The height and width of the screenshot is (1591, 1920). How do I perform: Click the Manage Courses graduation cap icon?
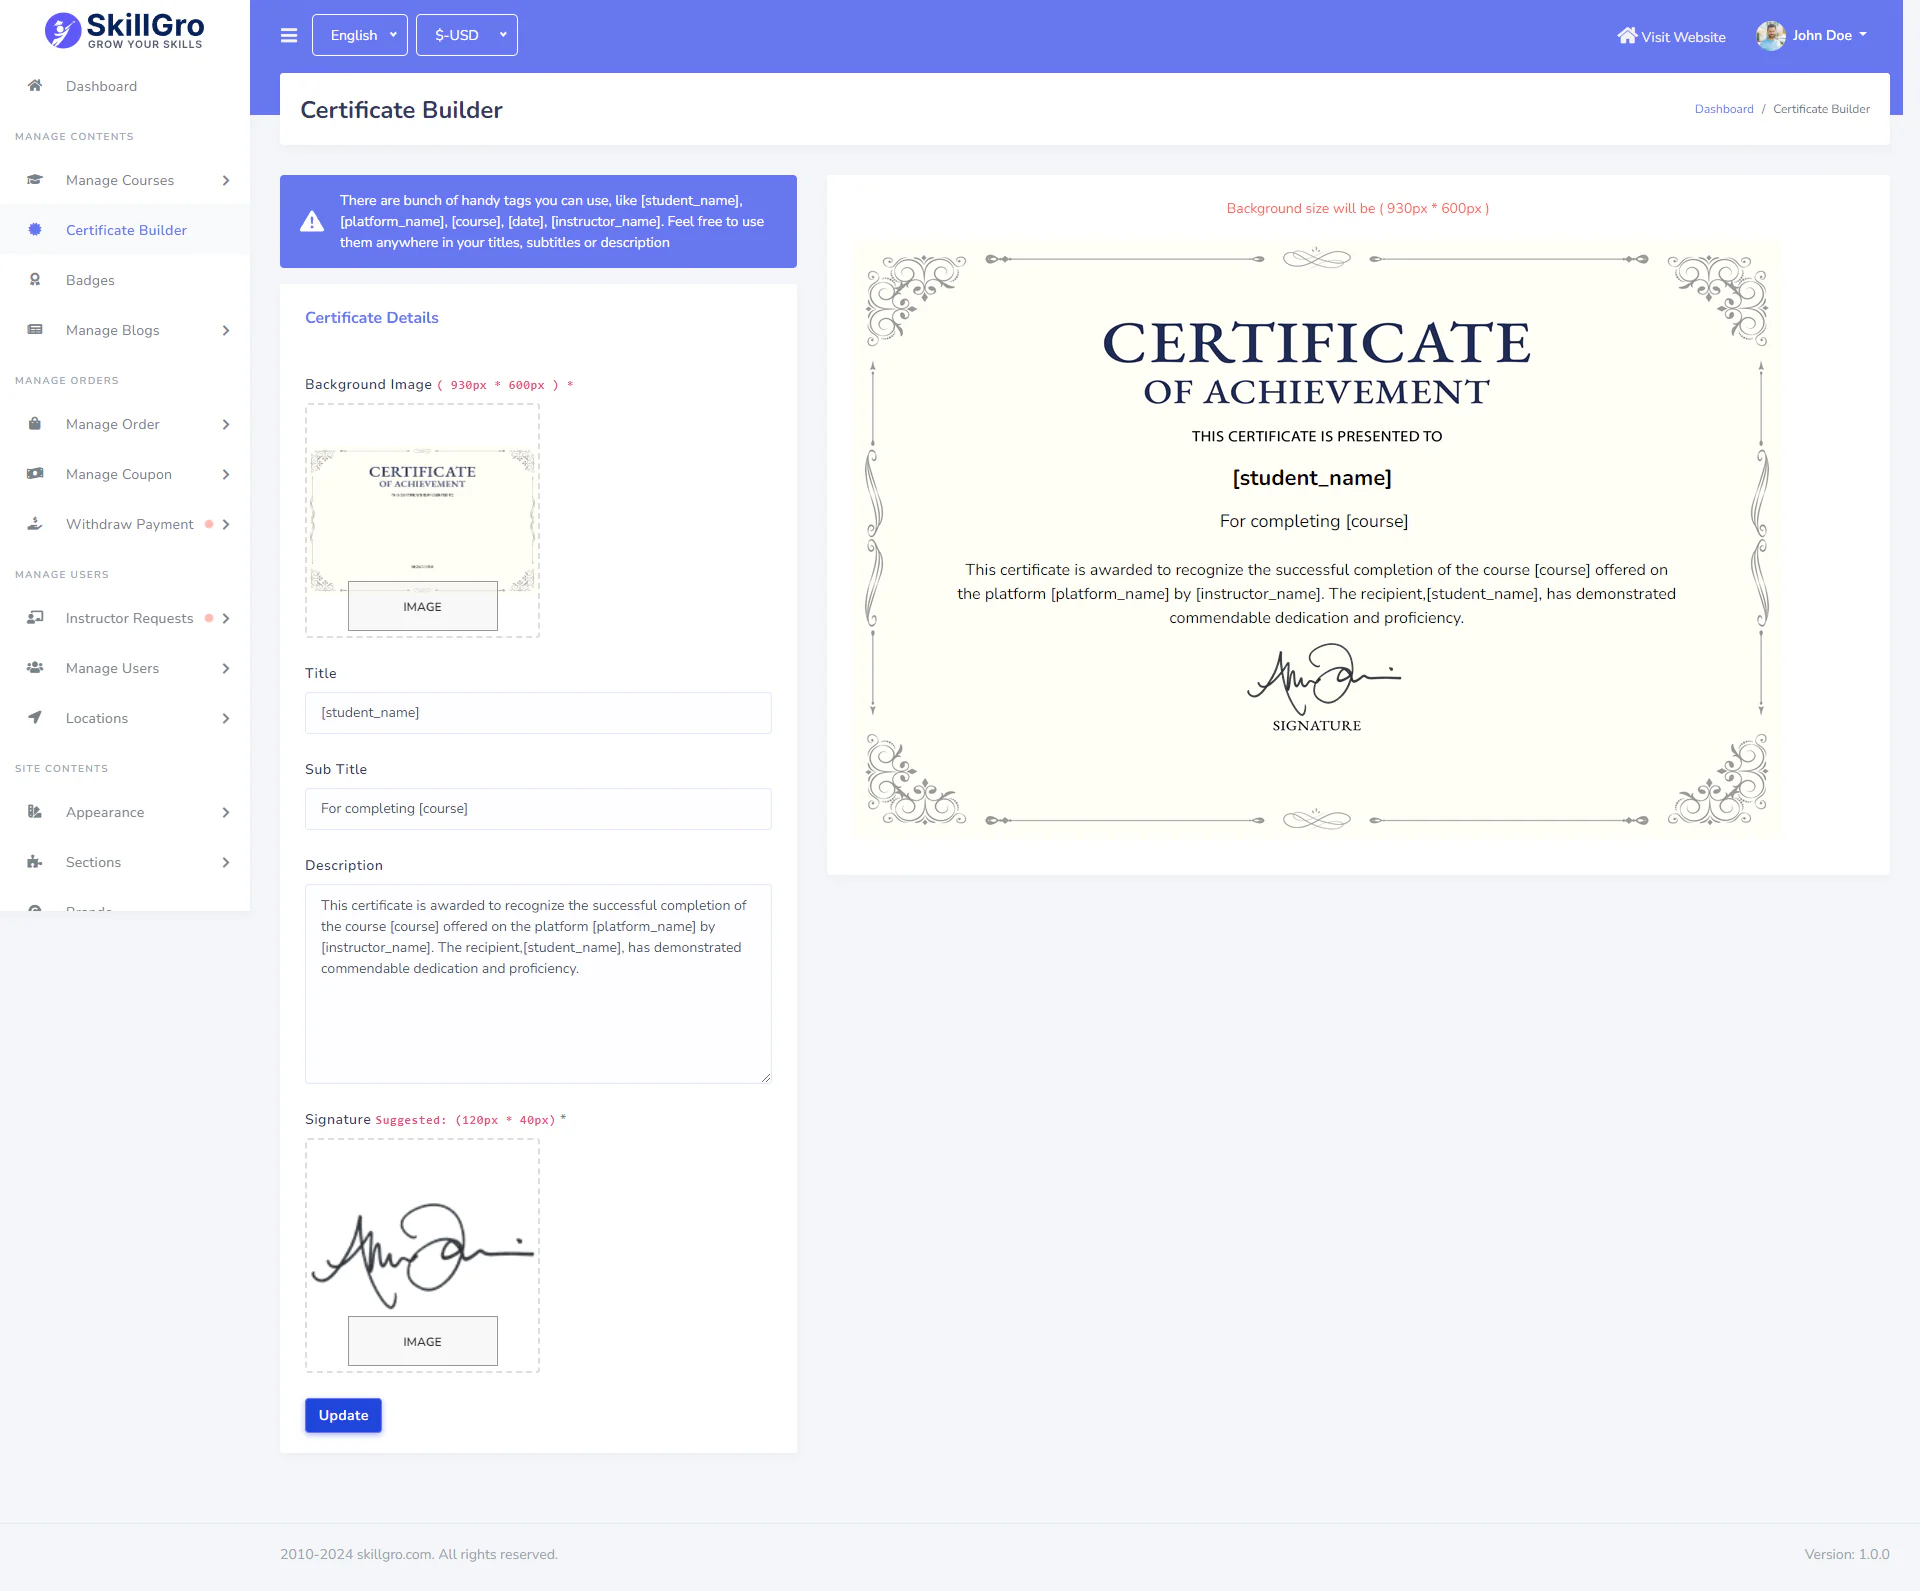35,180
